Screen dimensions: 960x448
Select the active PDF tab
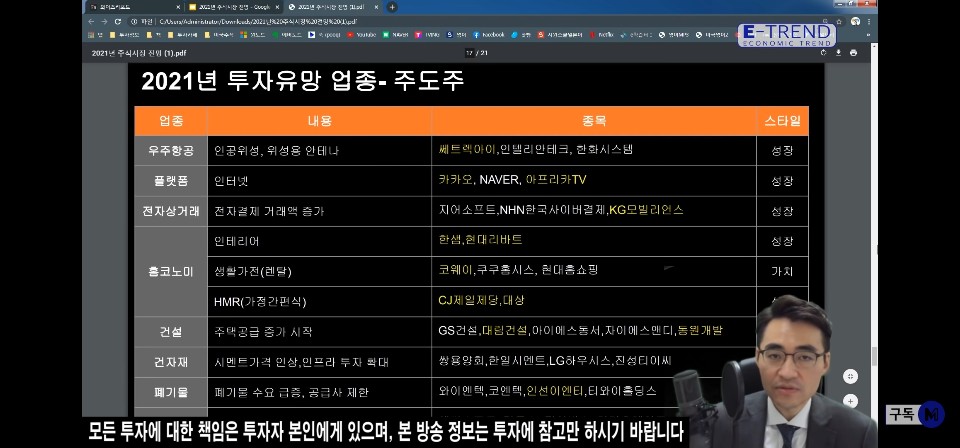click(x=334, y=7)
